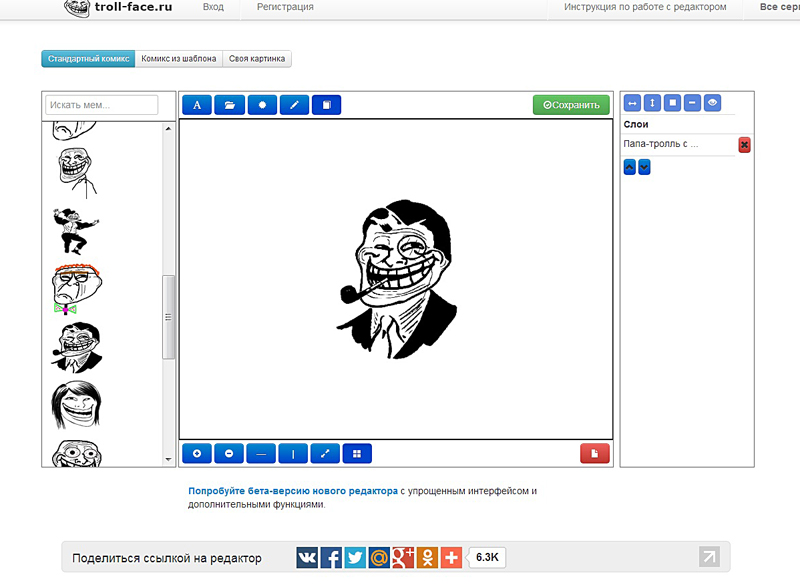
Task: Click the green Сохранить save button
Action: [571, 105]
